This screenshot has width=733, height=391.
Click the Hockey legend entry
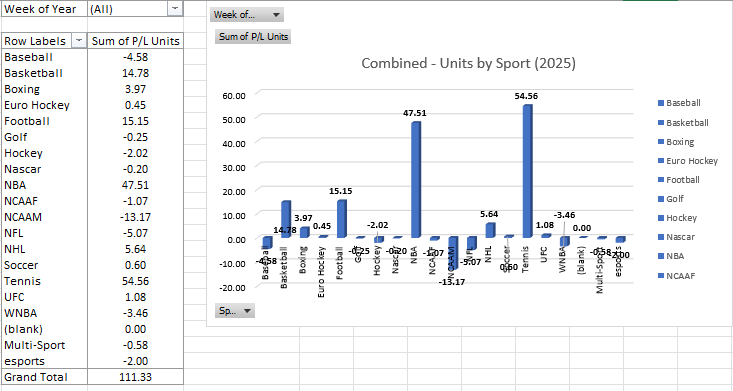[677, 218]
